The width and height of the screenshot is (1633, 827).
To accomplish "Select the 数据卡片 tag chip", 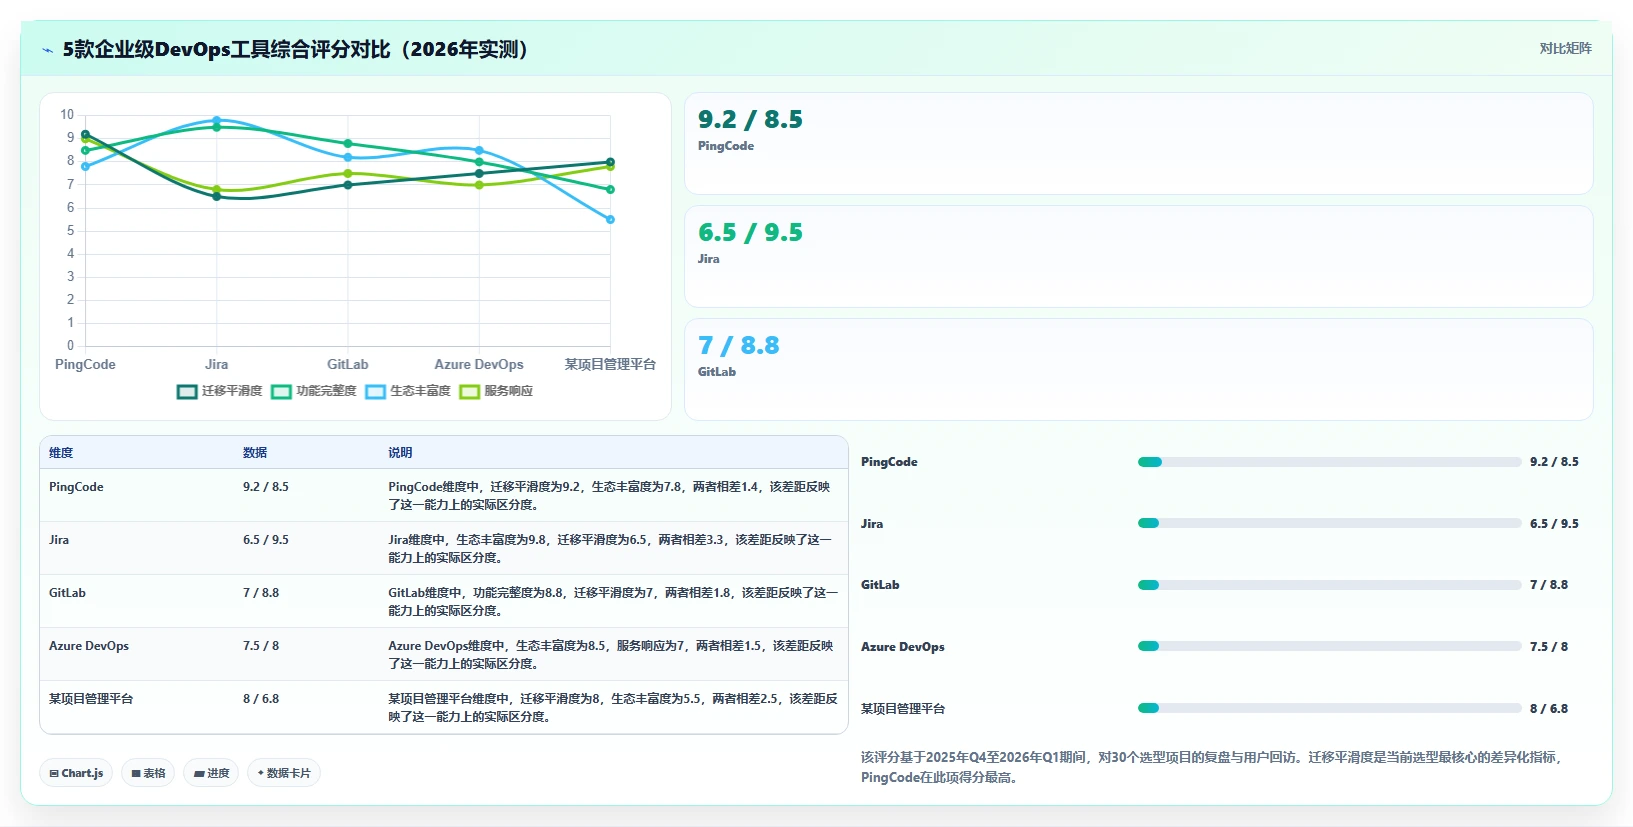I will (x=284, y=773).
